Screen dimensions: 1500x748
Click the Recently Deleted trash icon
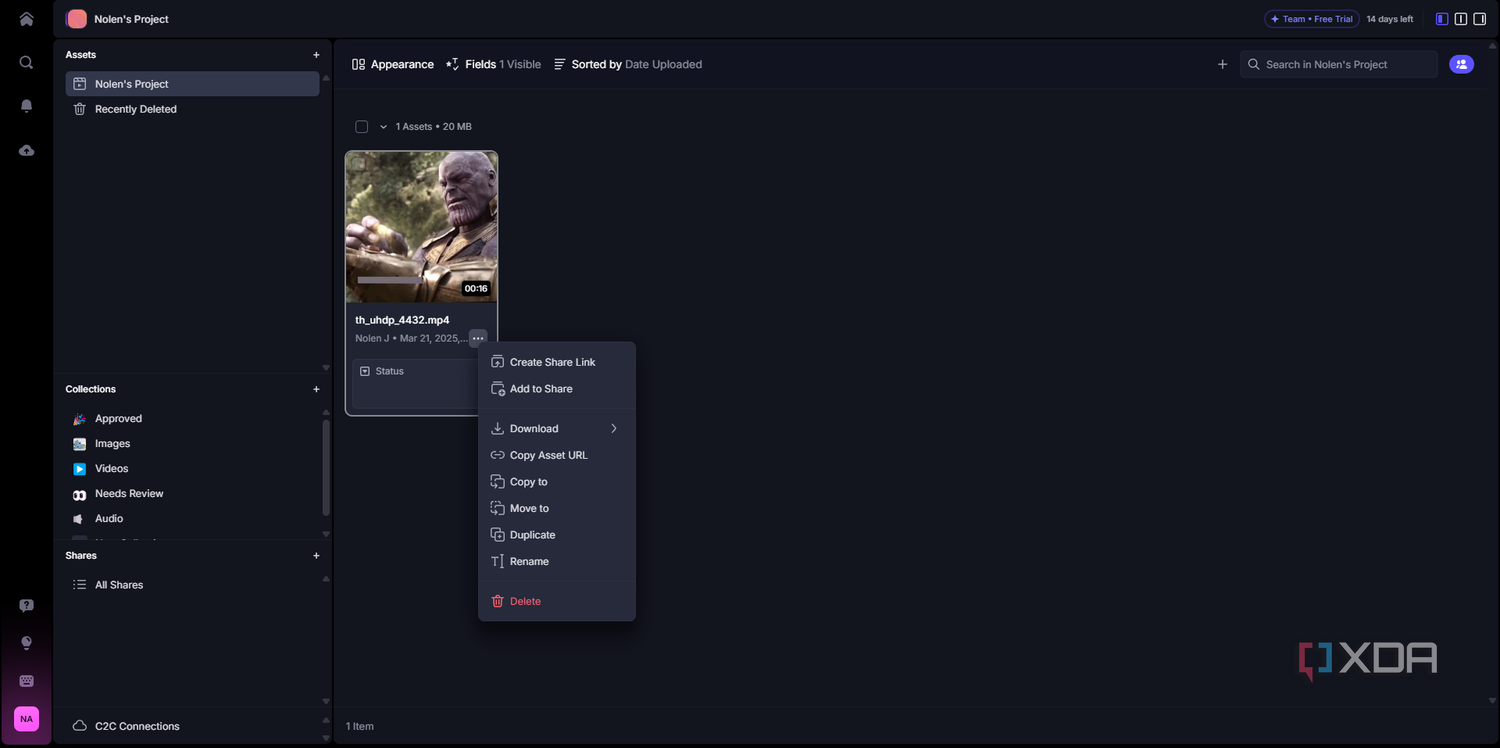[79, 109]
